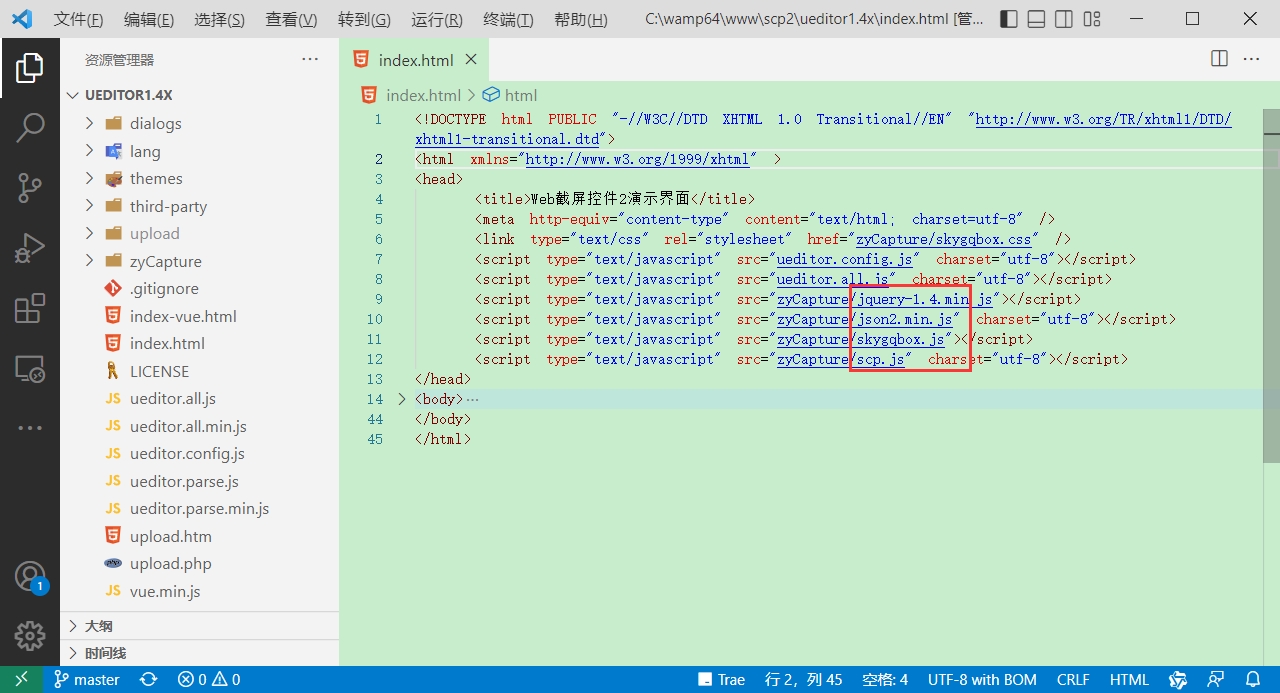Follow the zyCapture/skygqbox.css link
The width and height of the screenshot is (1280, 693).
tap(943, 239)
